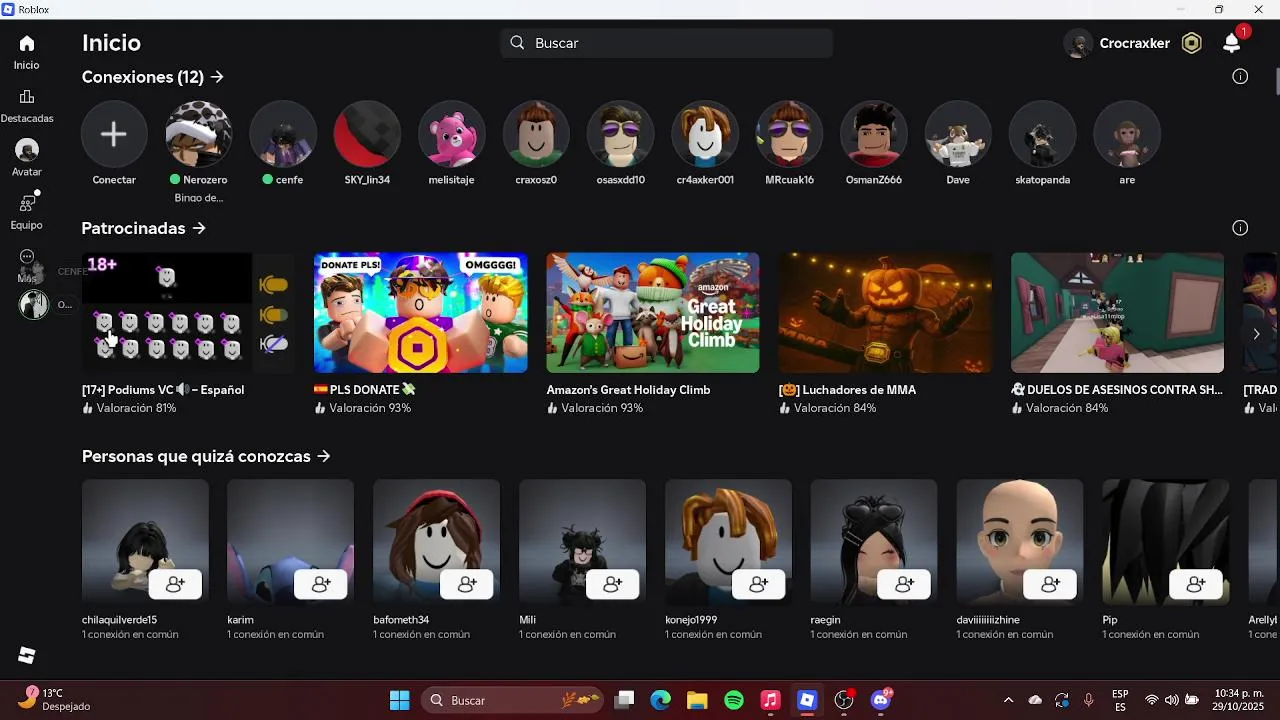This screenshot has width=1280, height=720.
Task: Open the Más three-dots sidebar menu
Action: (x=27, y=257)
